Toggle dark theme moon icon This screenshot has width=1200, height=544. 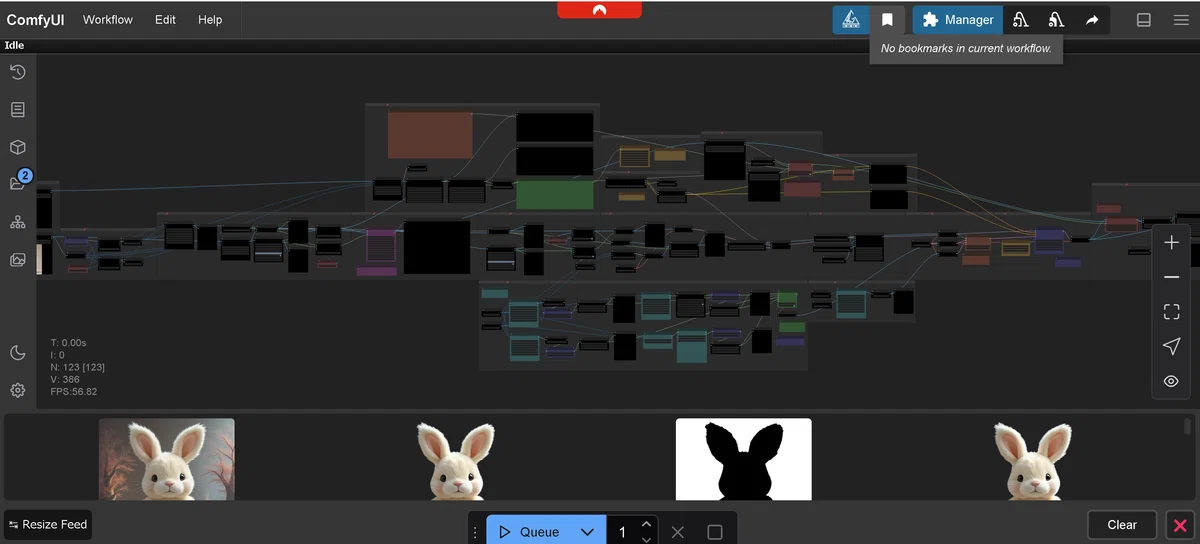coord(18,352)
